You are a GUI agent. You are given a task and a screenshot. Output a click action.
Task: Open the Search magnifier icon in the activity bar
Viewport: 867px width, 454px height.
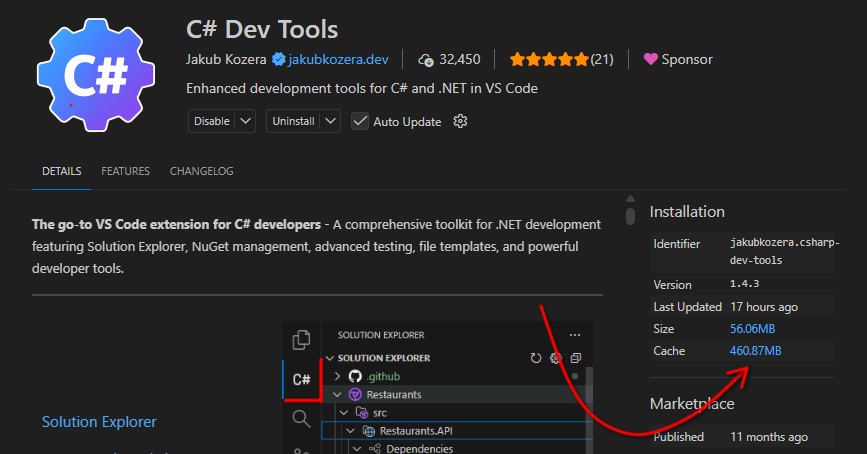(301, 419)
